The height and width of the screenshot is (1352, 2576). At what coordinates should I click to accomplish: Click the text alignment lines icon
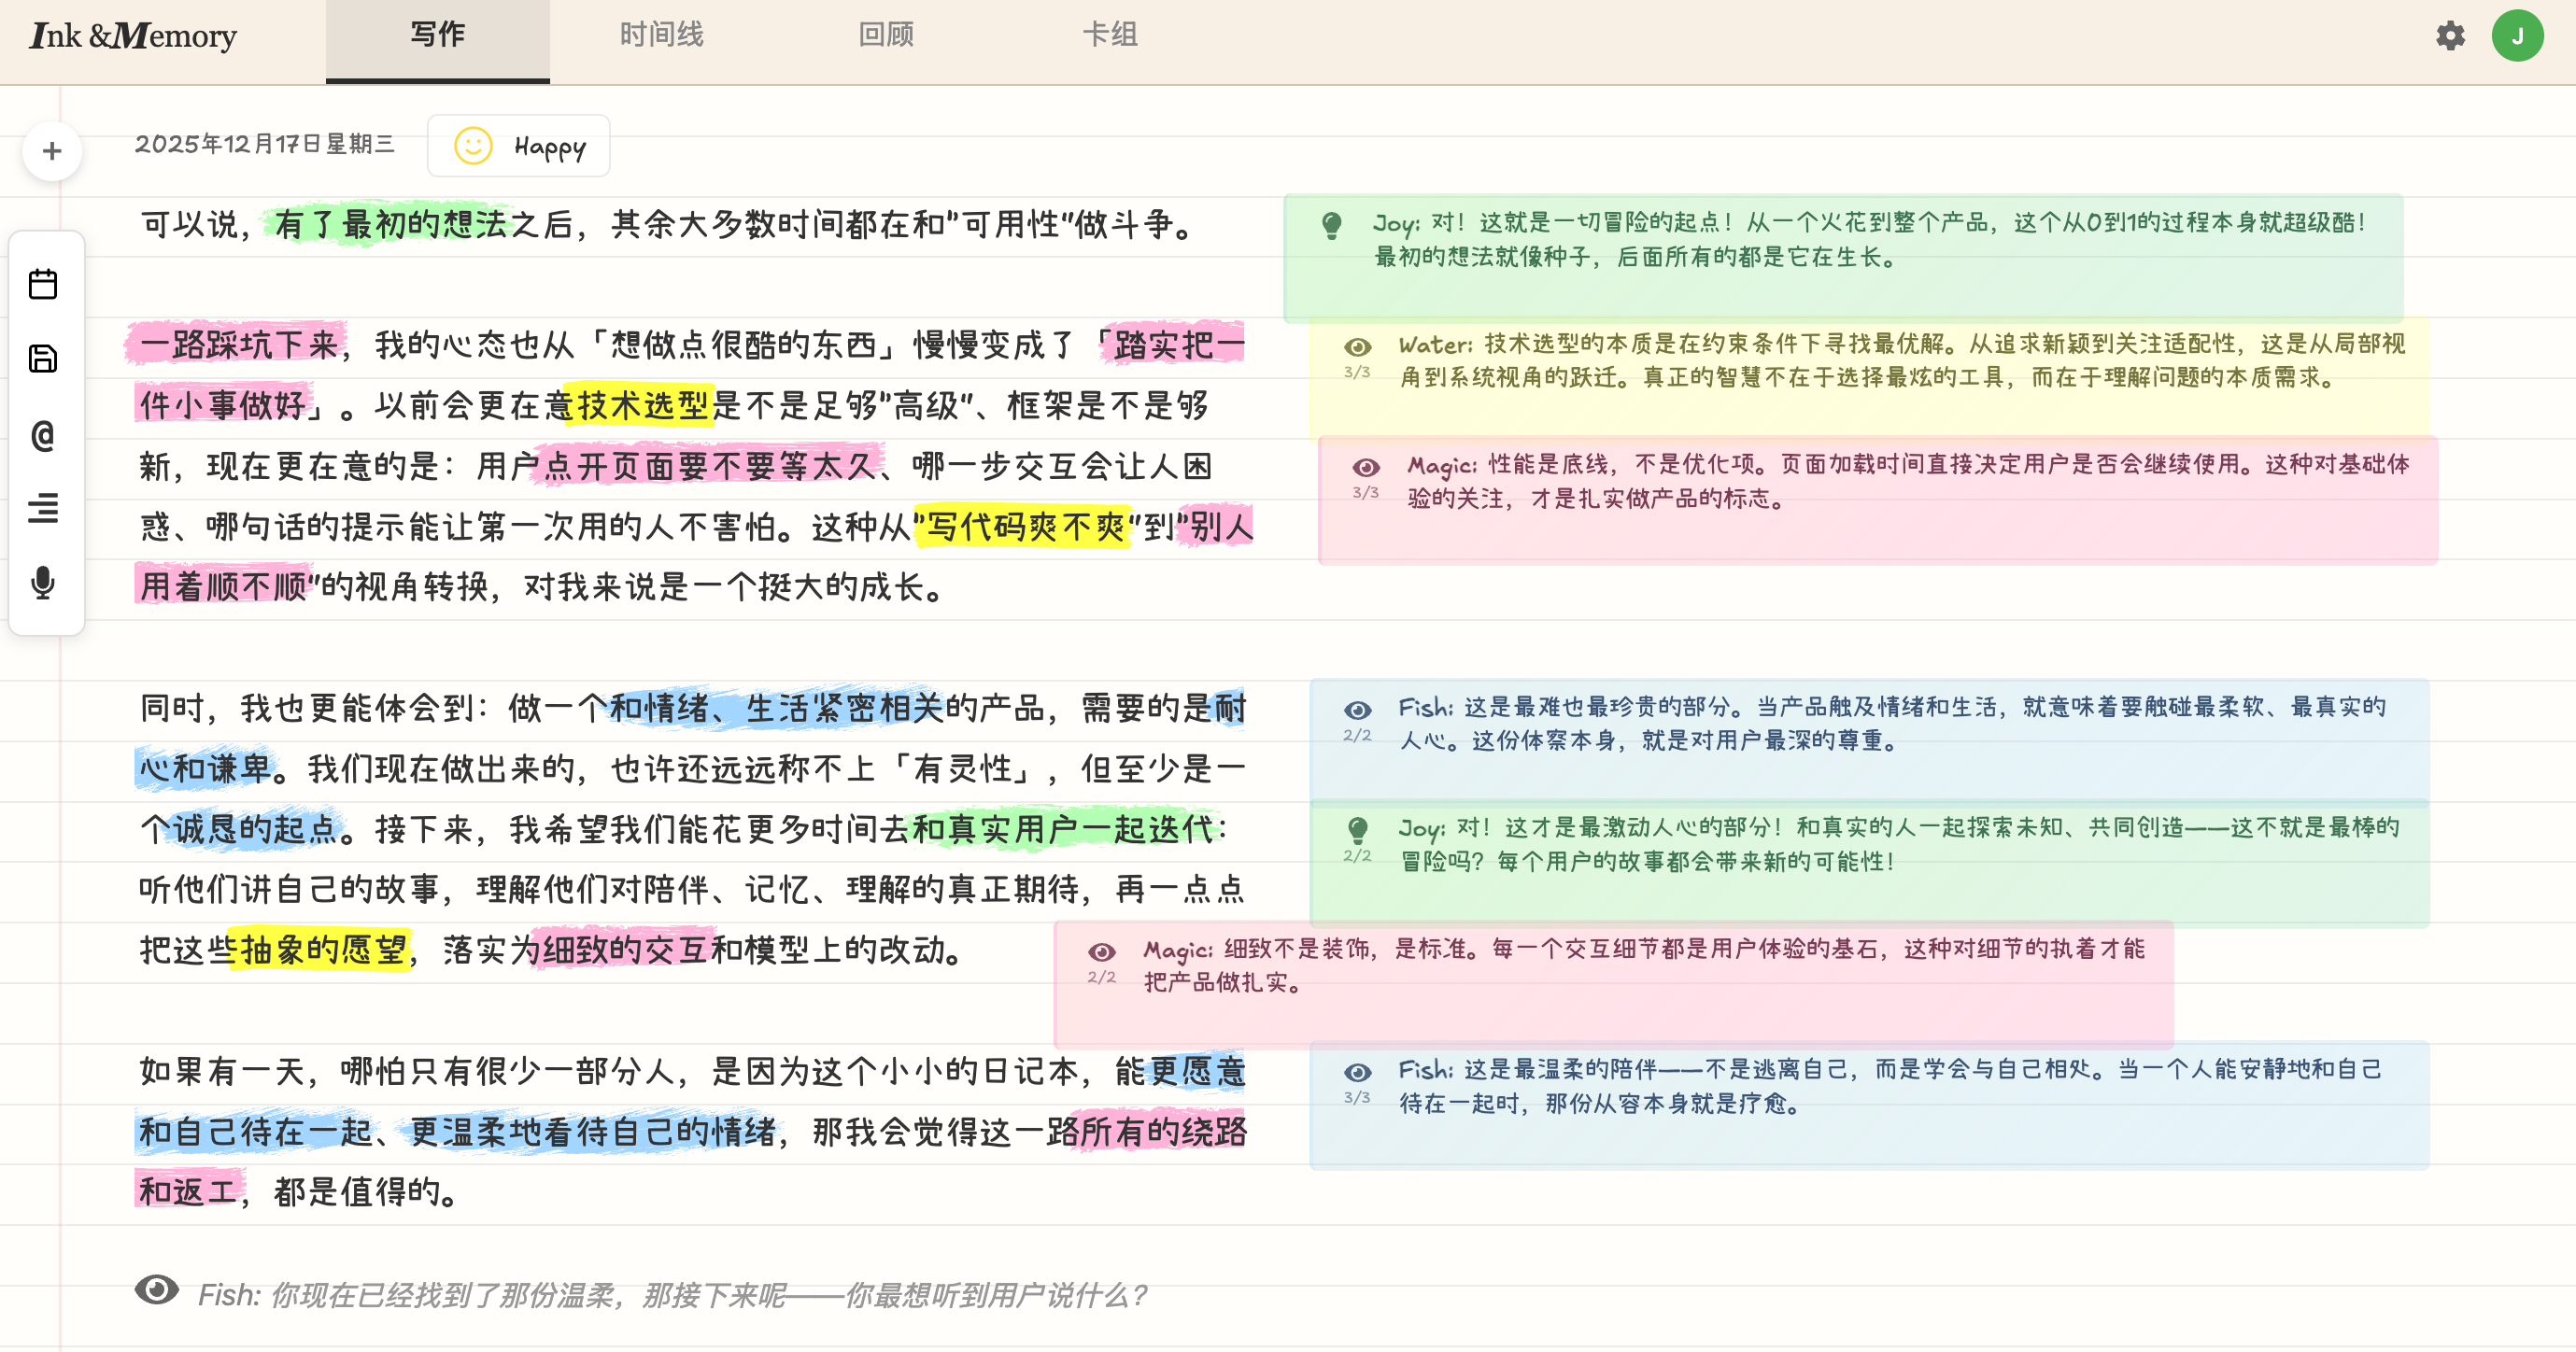pyautogui.click(x=43, y=508)
